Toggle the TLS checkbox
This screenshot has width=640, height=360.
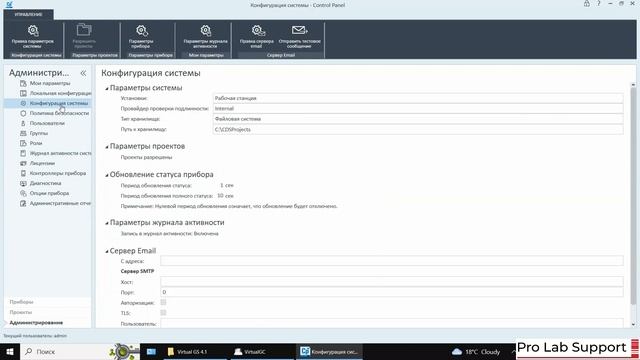point(163,313)
